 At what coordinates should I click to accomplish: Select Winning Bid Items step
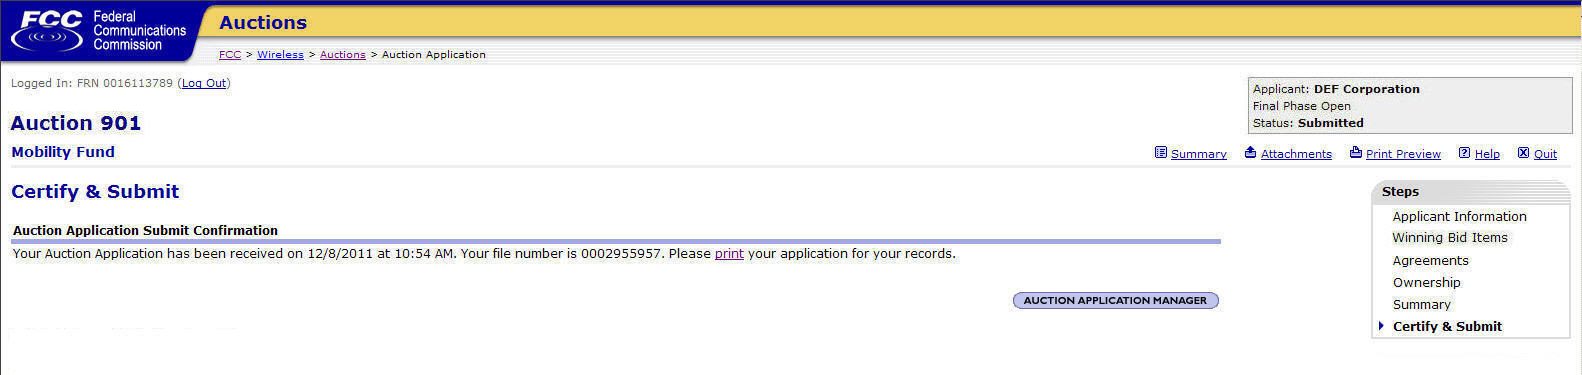[1450, 238]
